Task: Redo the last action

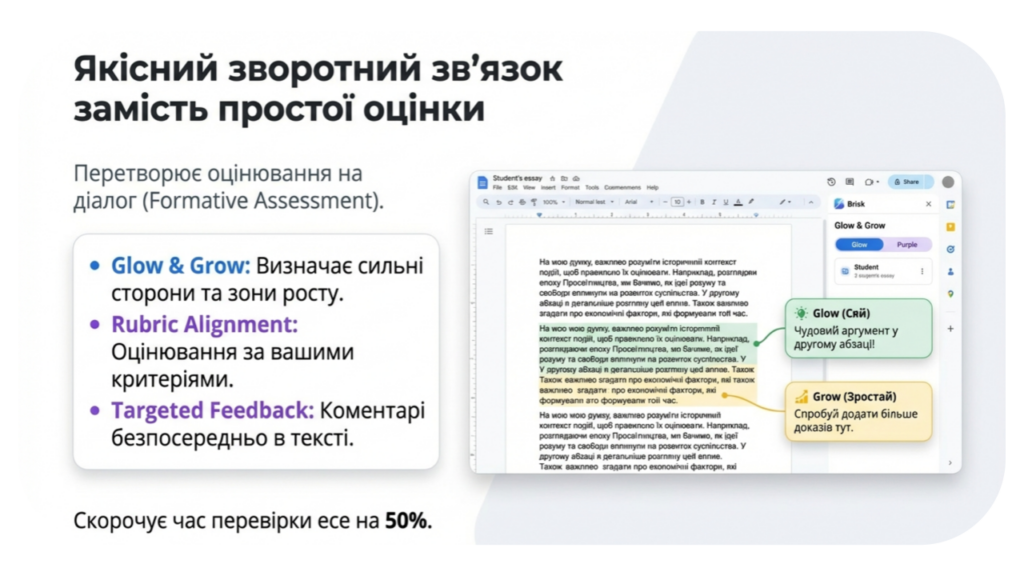Action: pyautogui.click(x=511, y=202)
